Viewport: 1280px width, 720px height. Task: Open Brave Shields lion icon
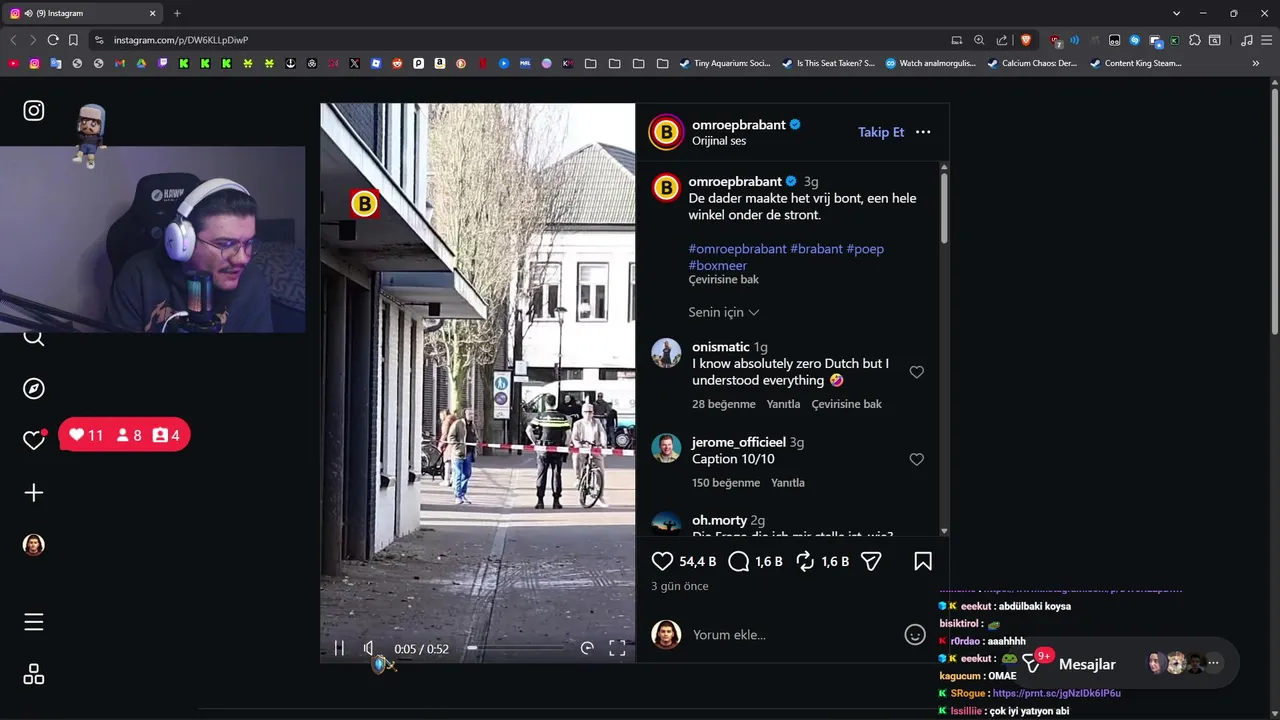pyautogui.click(x=1025, y=40)
